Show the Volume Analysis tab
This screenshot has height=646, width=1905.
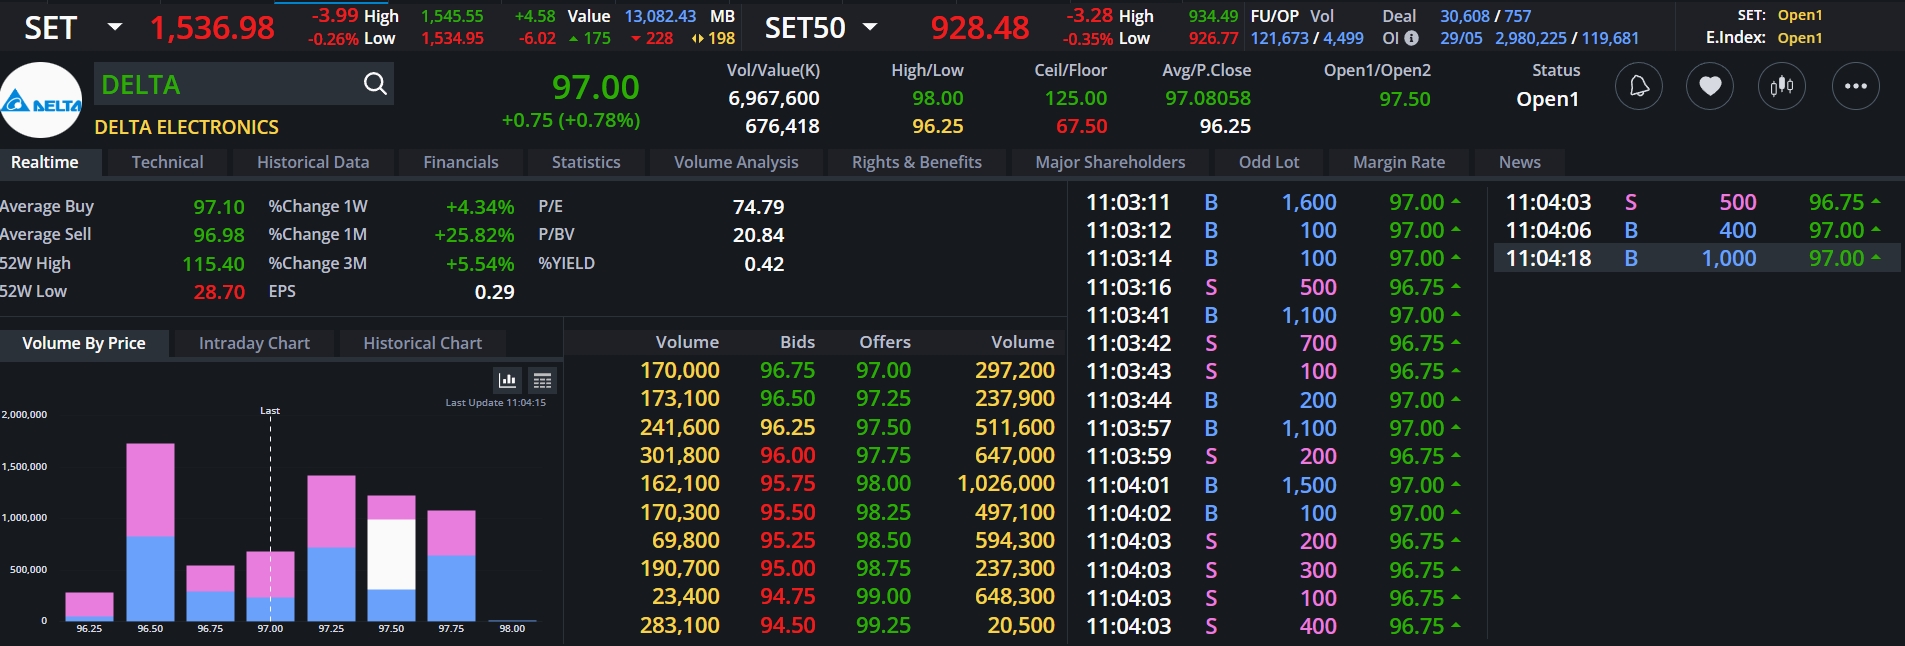[x=736, y=162]
